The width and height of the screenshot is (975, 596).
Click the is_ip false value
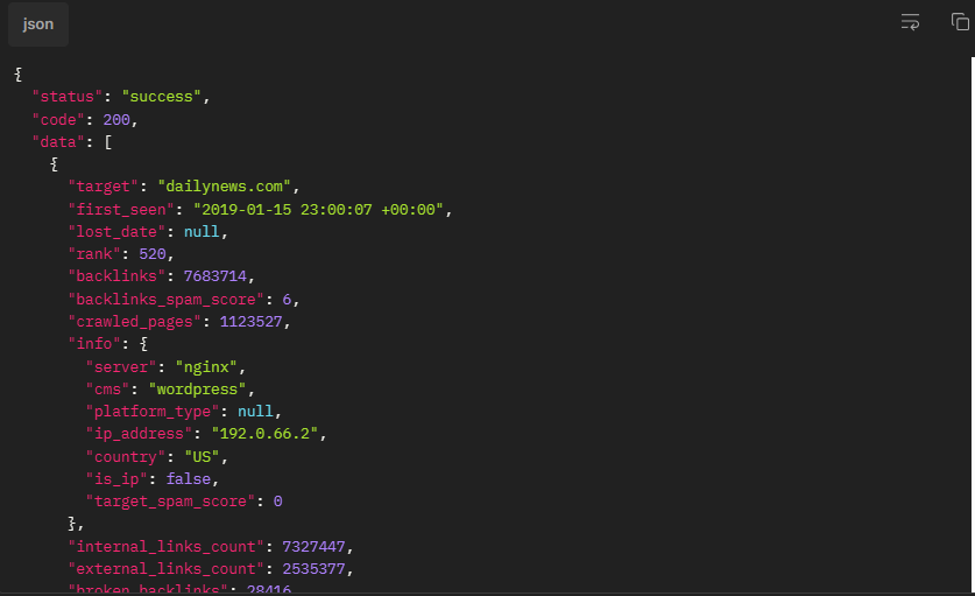click(188, 479)
